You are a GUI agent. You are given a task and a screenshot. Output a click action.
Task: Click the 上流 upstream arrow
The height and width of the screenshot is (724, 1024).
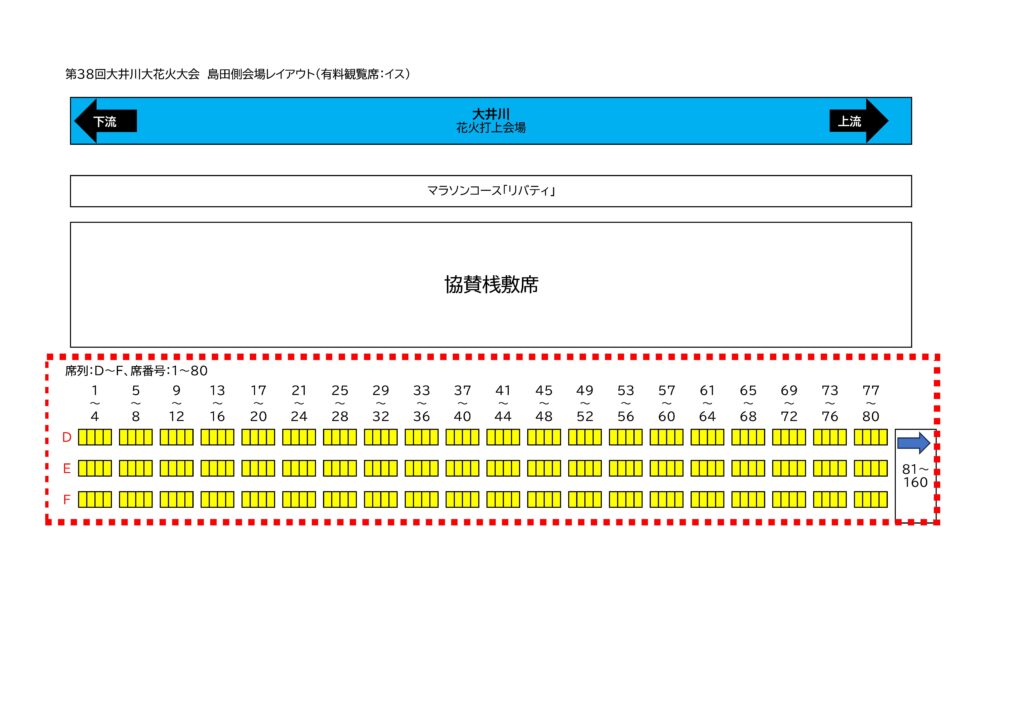click(859, 121)
